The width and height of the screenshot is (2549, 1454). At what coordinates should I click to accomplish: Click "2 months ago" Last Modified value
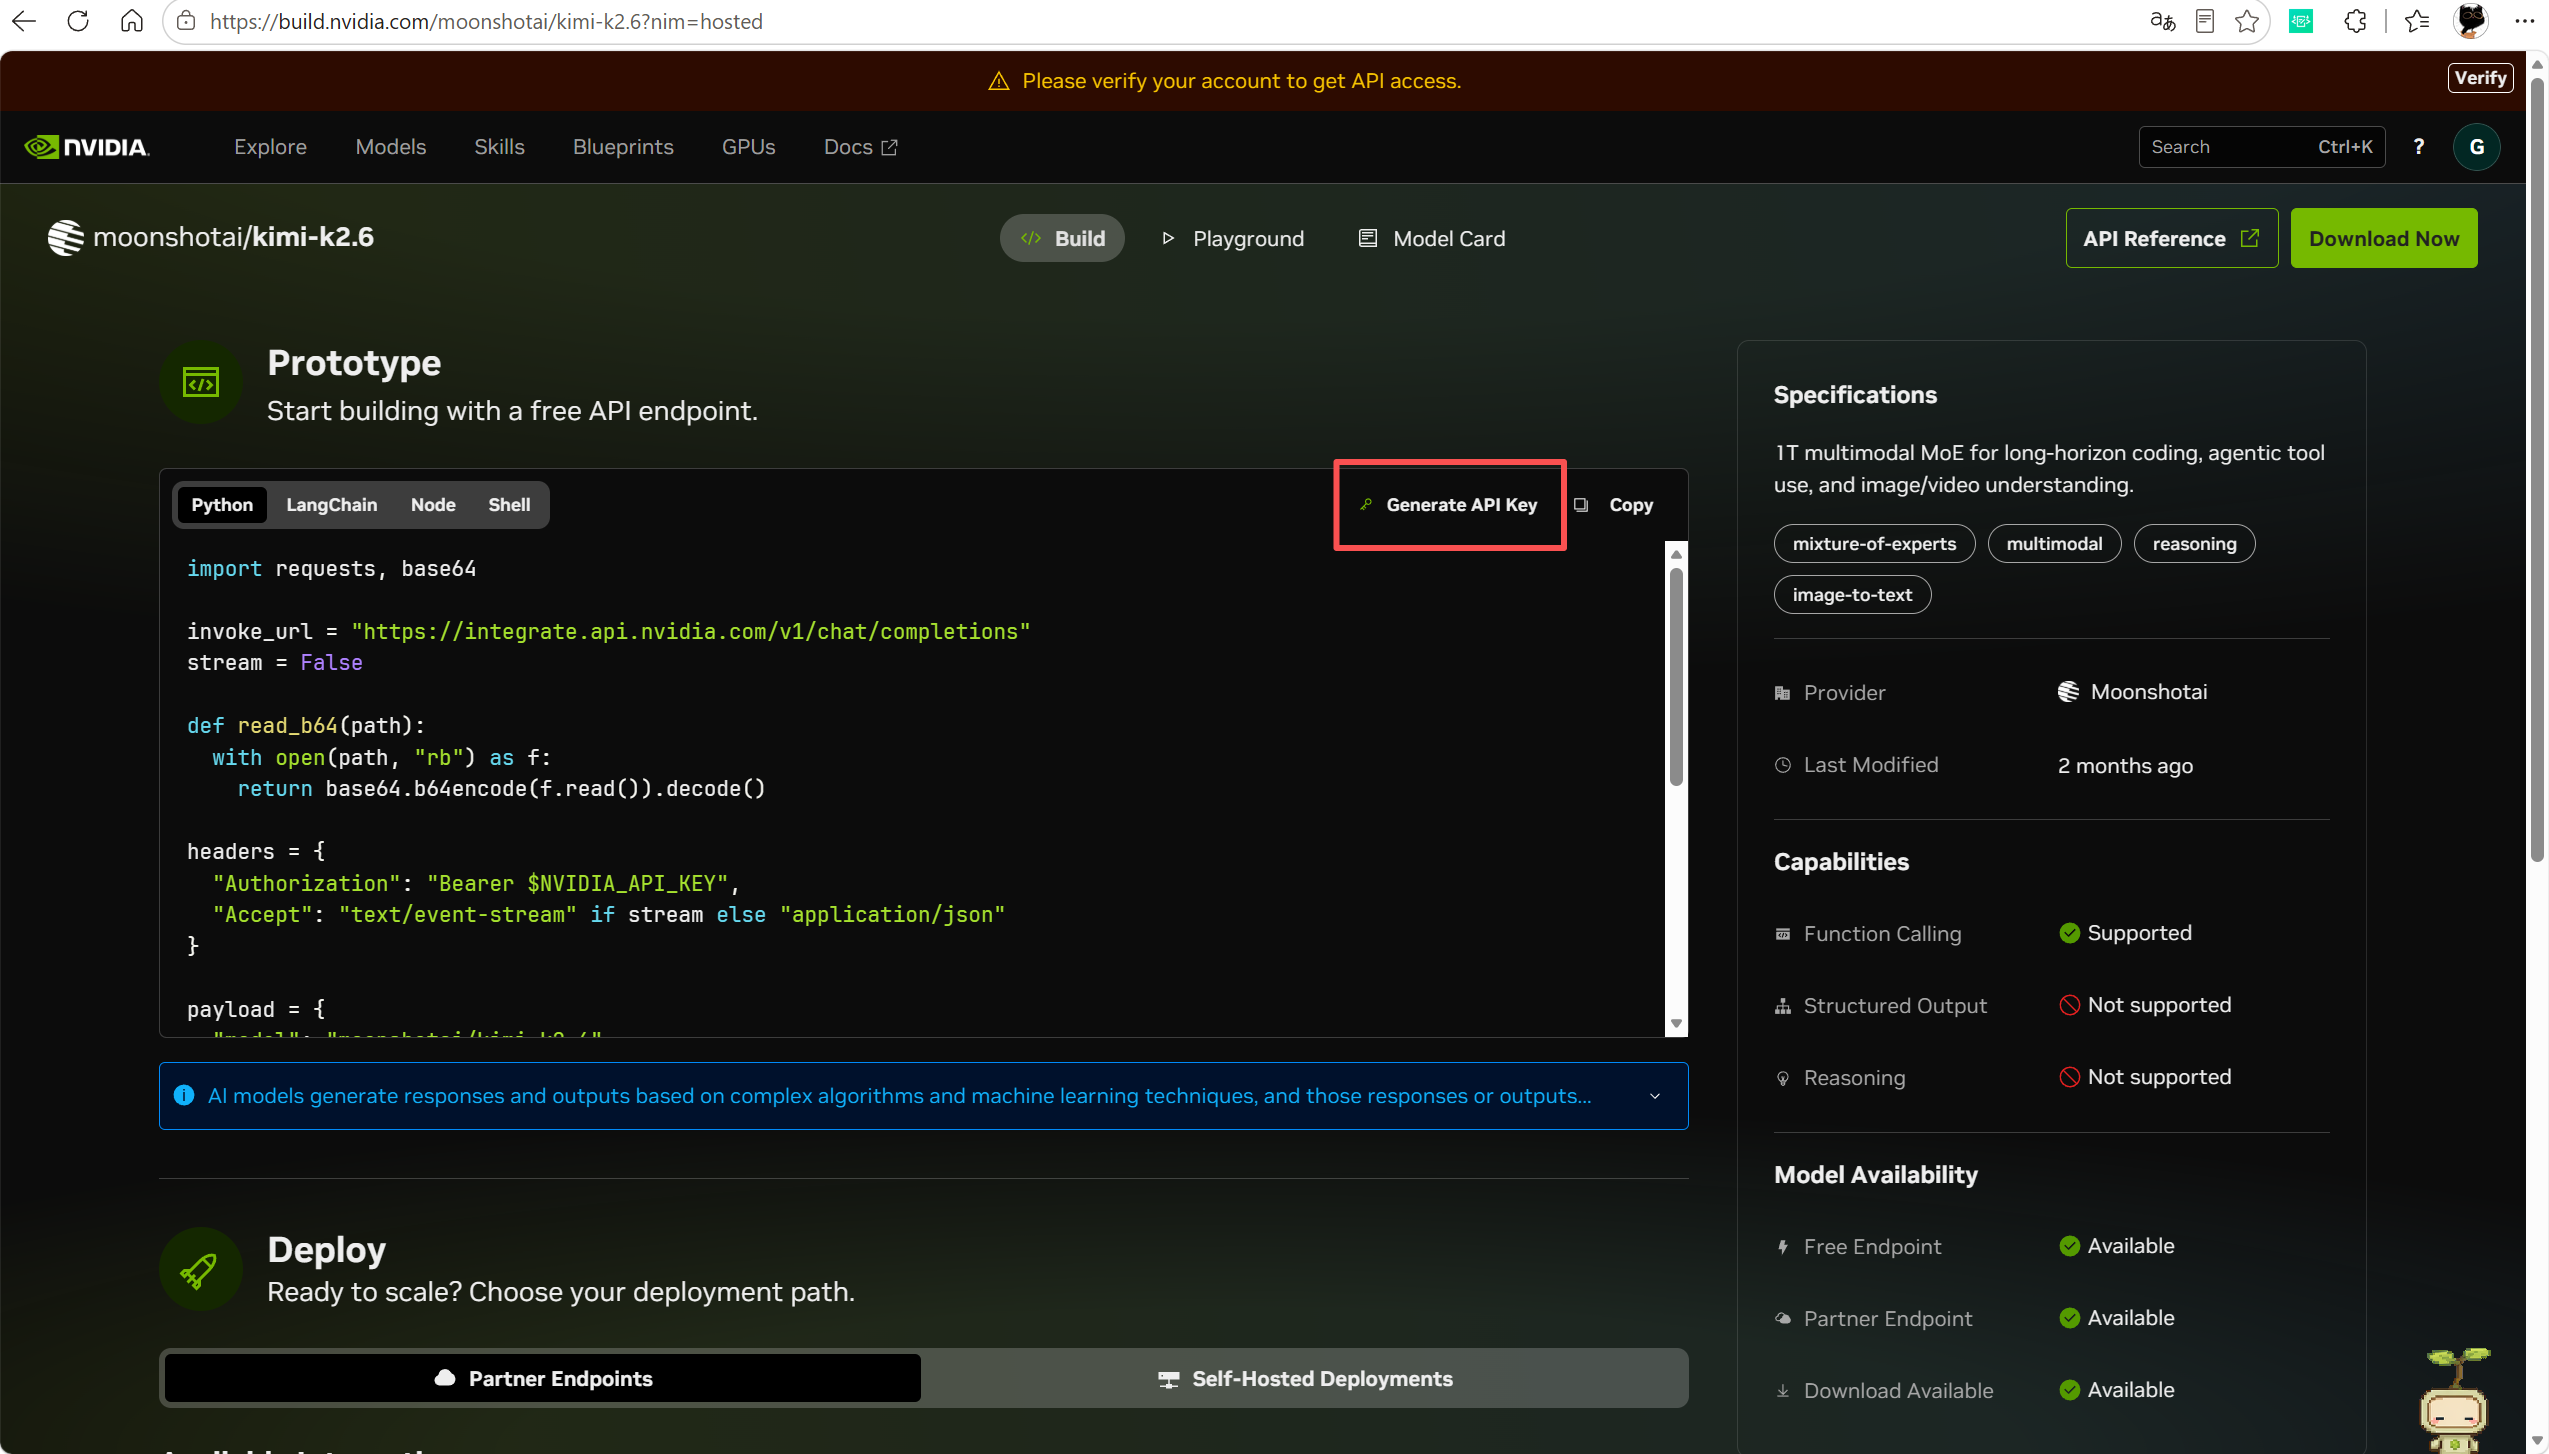[x=2125, y=766]
